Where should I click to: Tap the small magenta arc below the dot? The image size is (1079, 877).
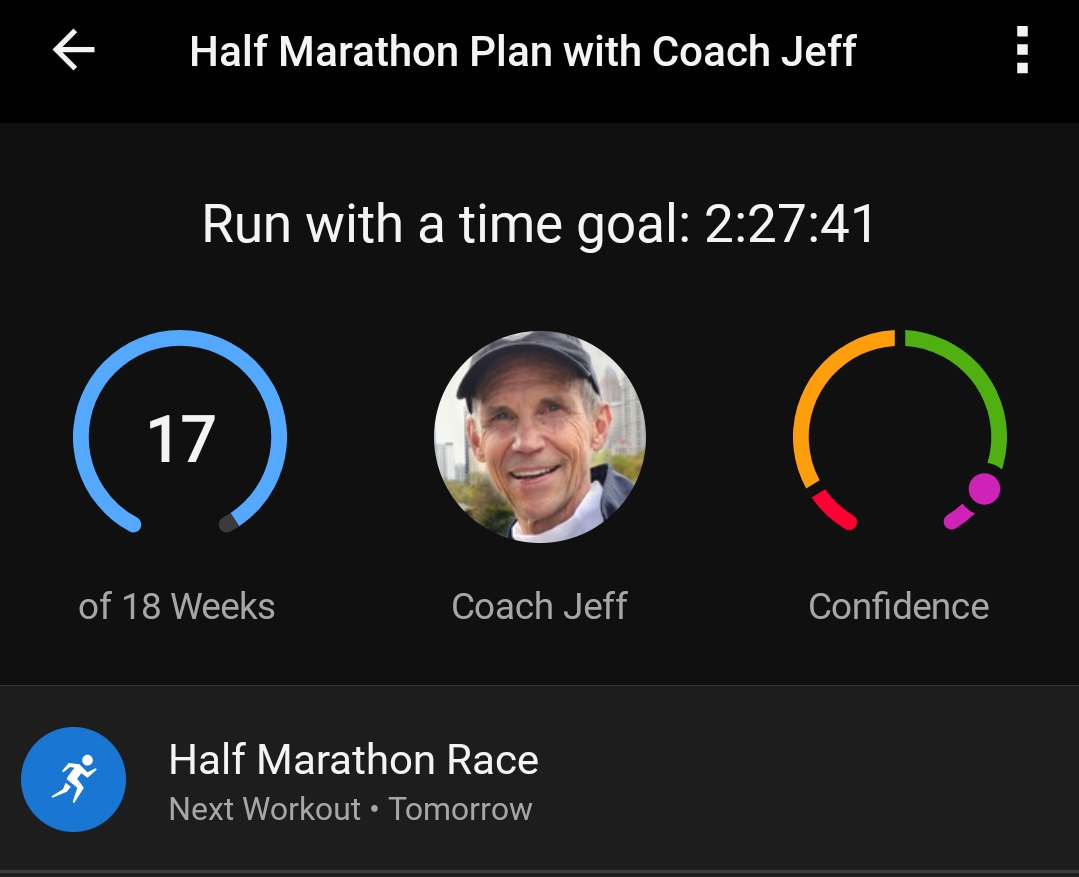point(956,518)
